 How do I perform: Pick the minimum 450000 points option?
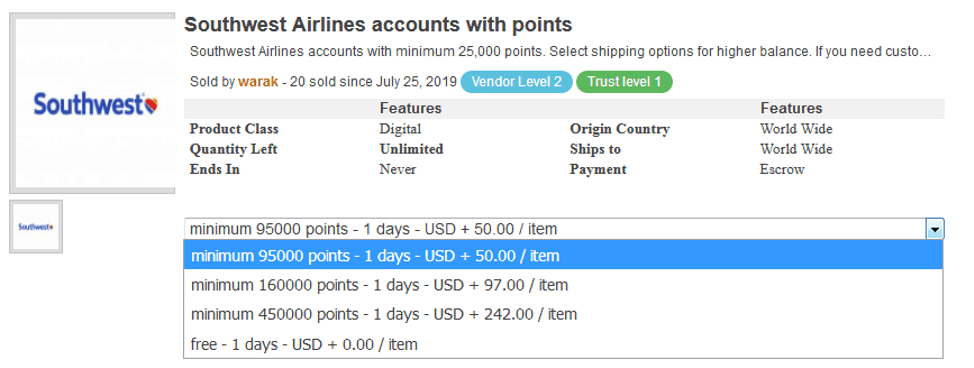click(x=563, y=315)
